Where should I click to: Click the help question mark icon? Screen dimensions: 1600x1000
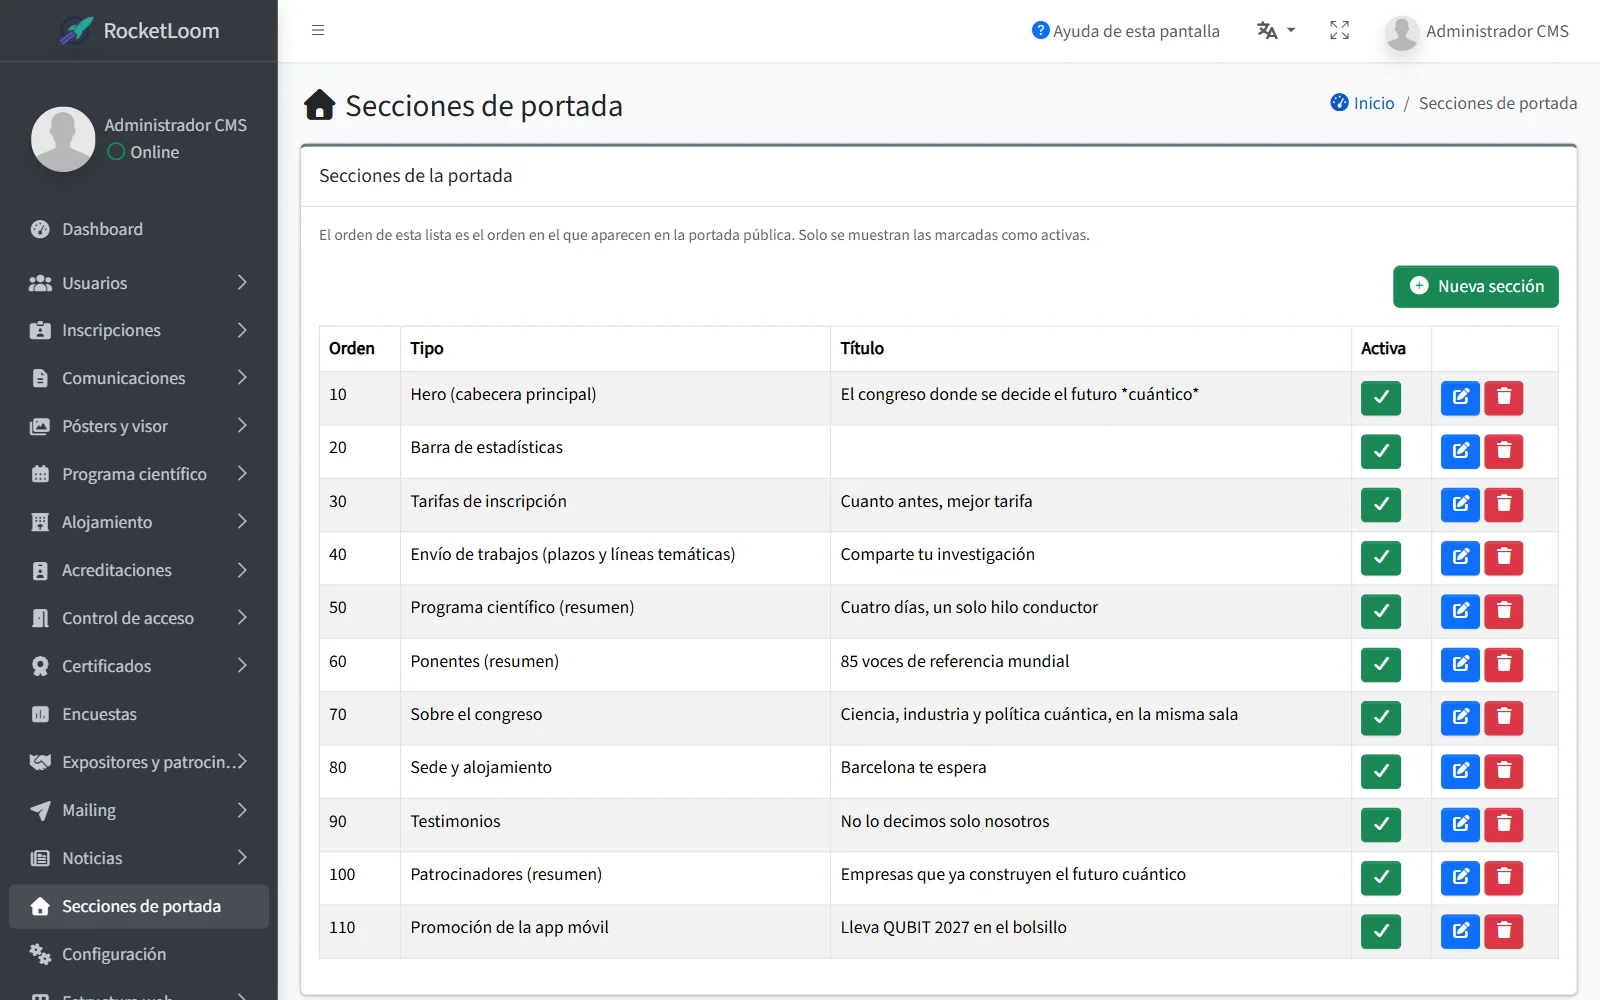(x=1040, y=30)
